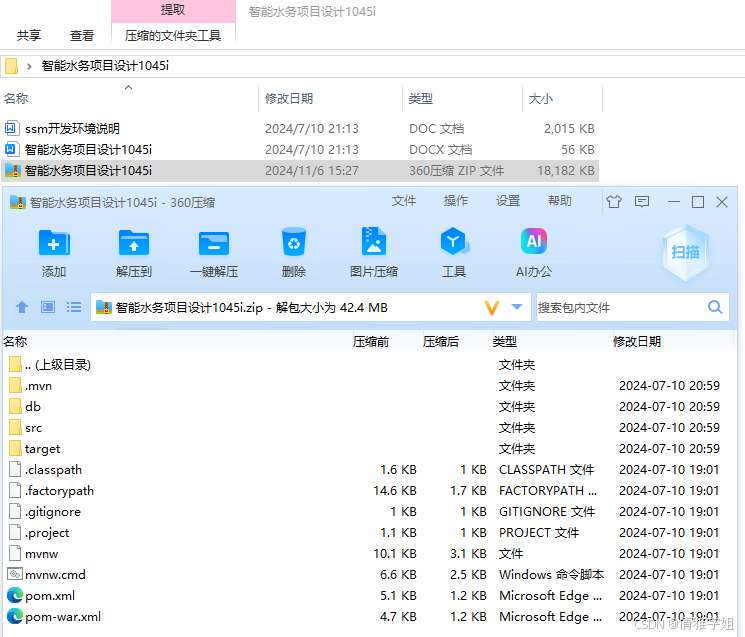Go up one level with the blue arrow
The height and width of the screenshot is (637, 745).
click(x=22, y=307)
